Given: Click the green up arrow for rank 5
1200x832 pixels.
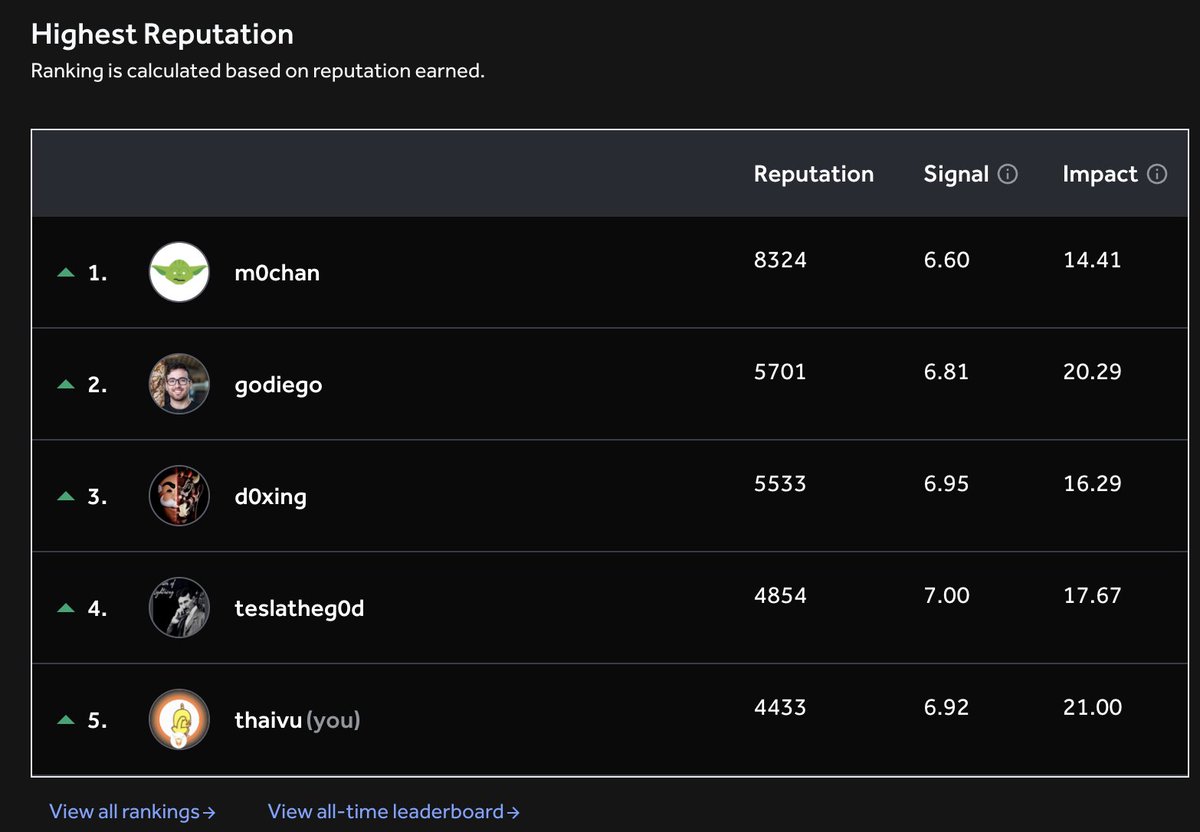Looking at the screenshot, I should click(66, 720).
